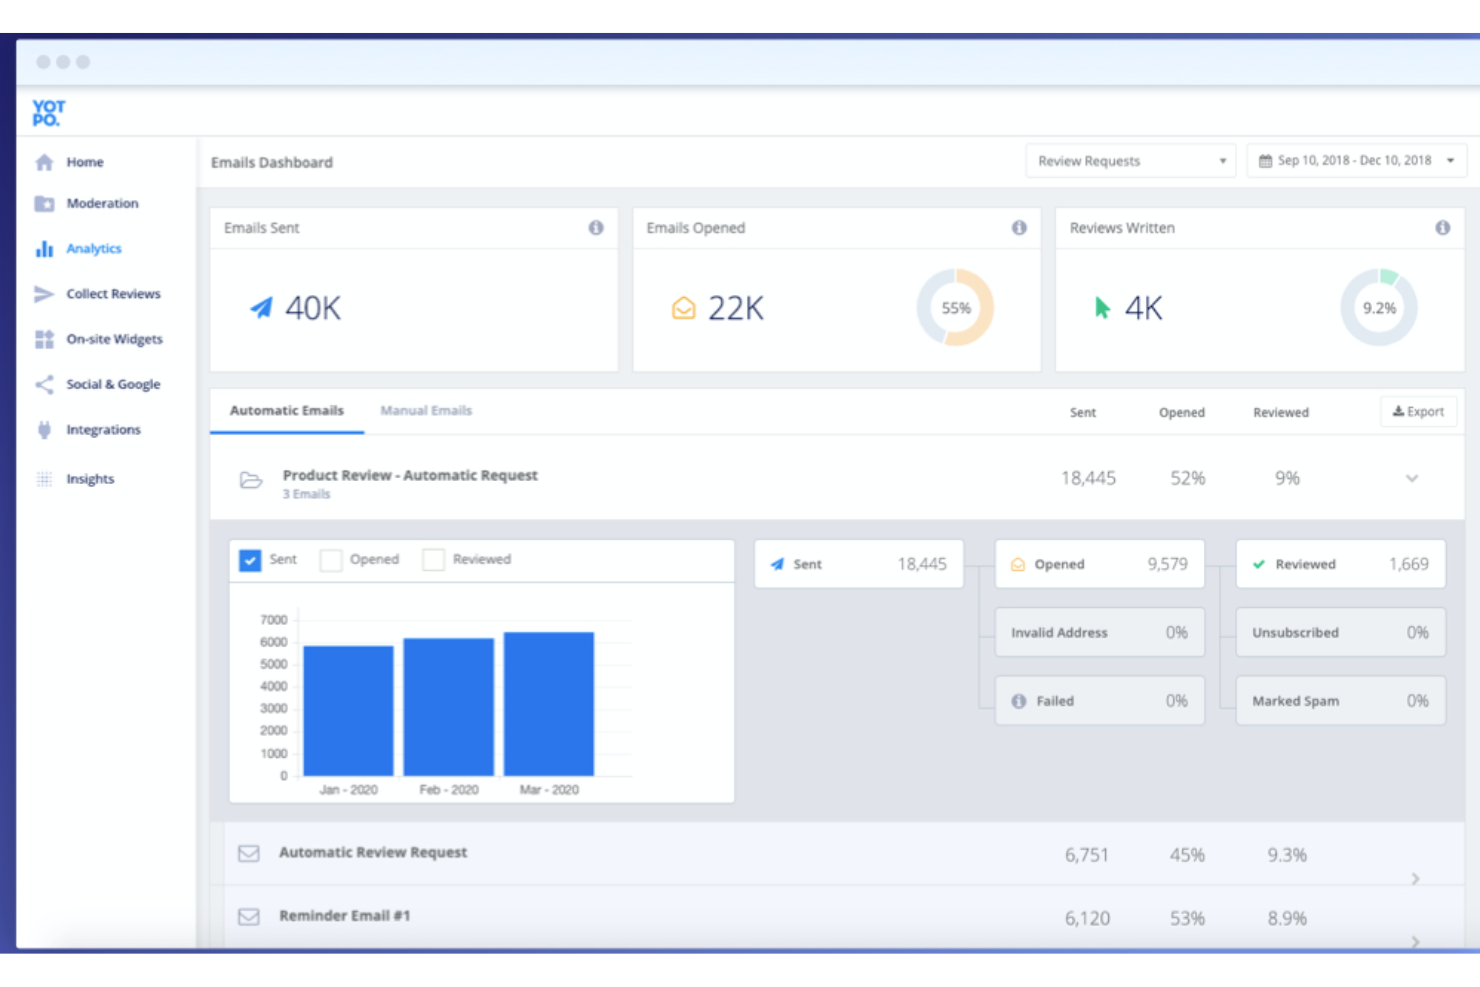Screen dimensions: 1480x987
Task: Click the Export button
Action: click(x=1418, y=411)
